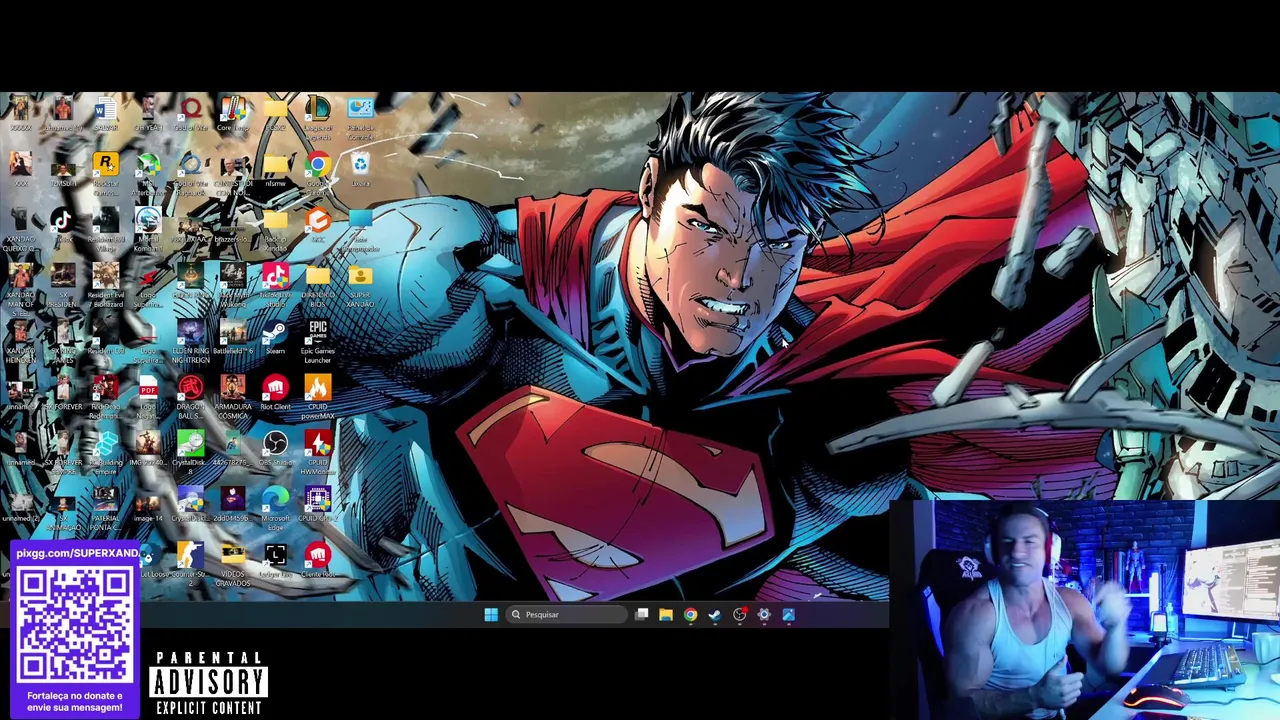Viewport: 1280px width, 720px height.
Task: Select the XANDÃO MAN OF STEEL image
Action: (x=22, y=290)
